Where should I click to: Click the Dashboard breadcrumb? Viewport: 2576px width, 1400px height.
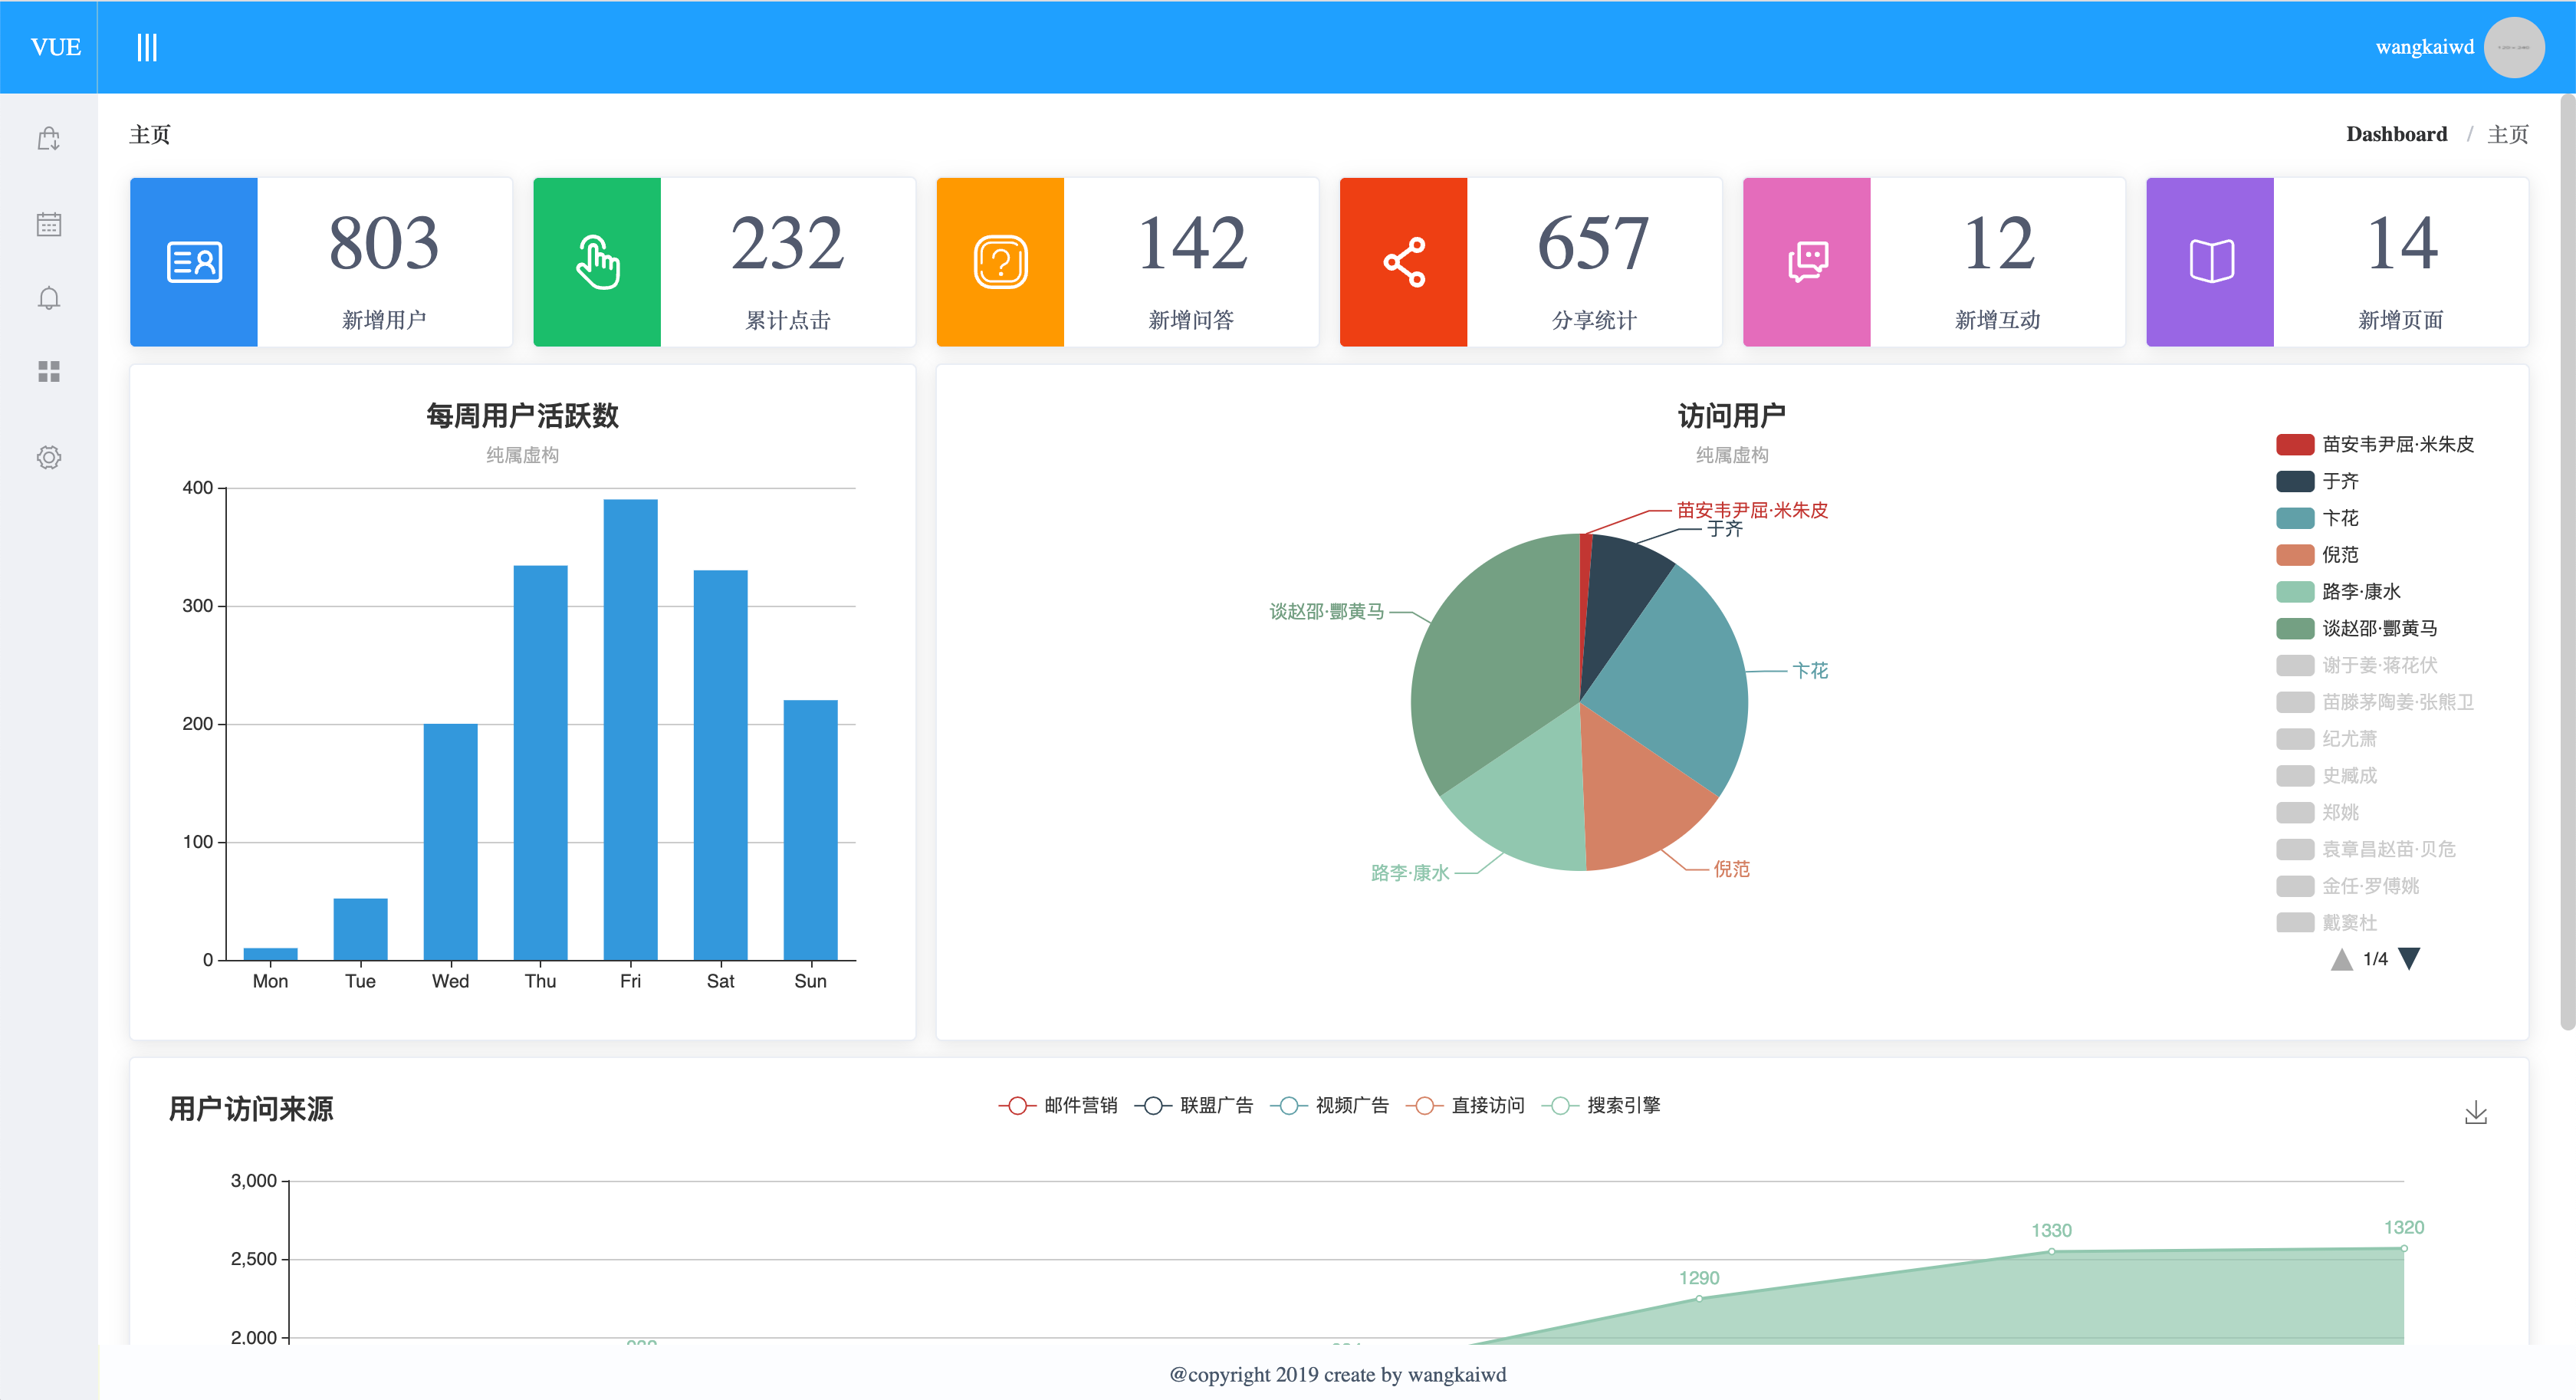pos(2396,134)
